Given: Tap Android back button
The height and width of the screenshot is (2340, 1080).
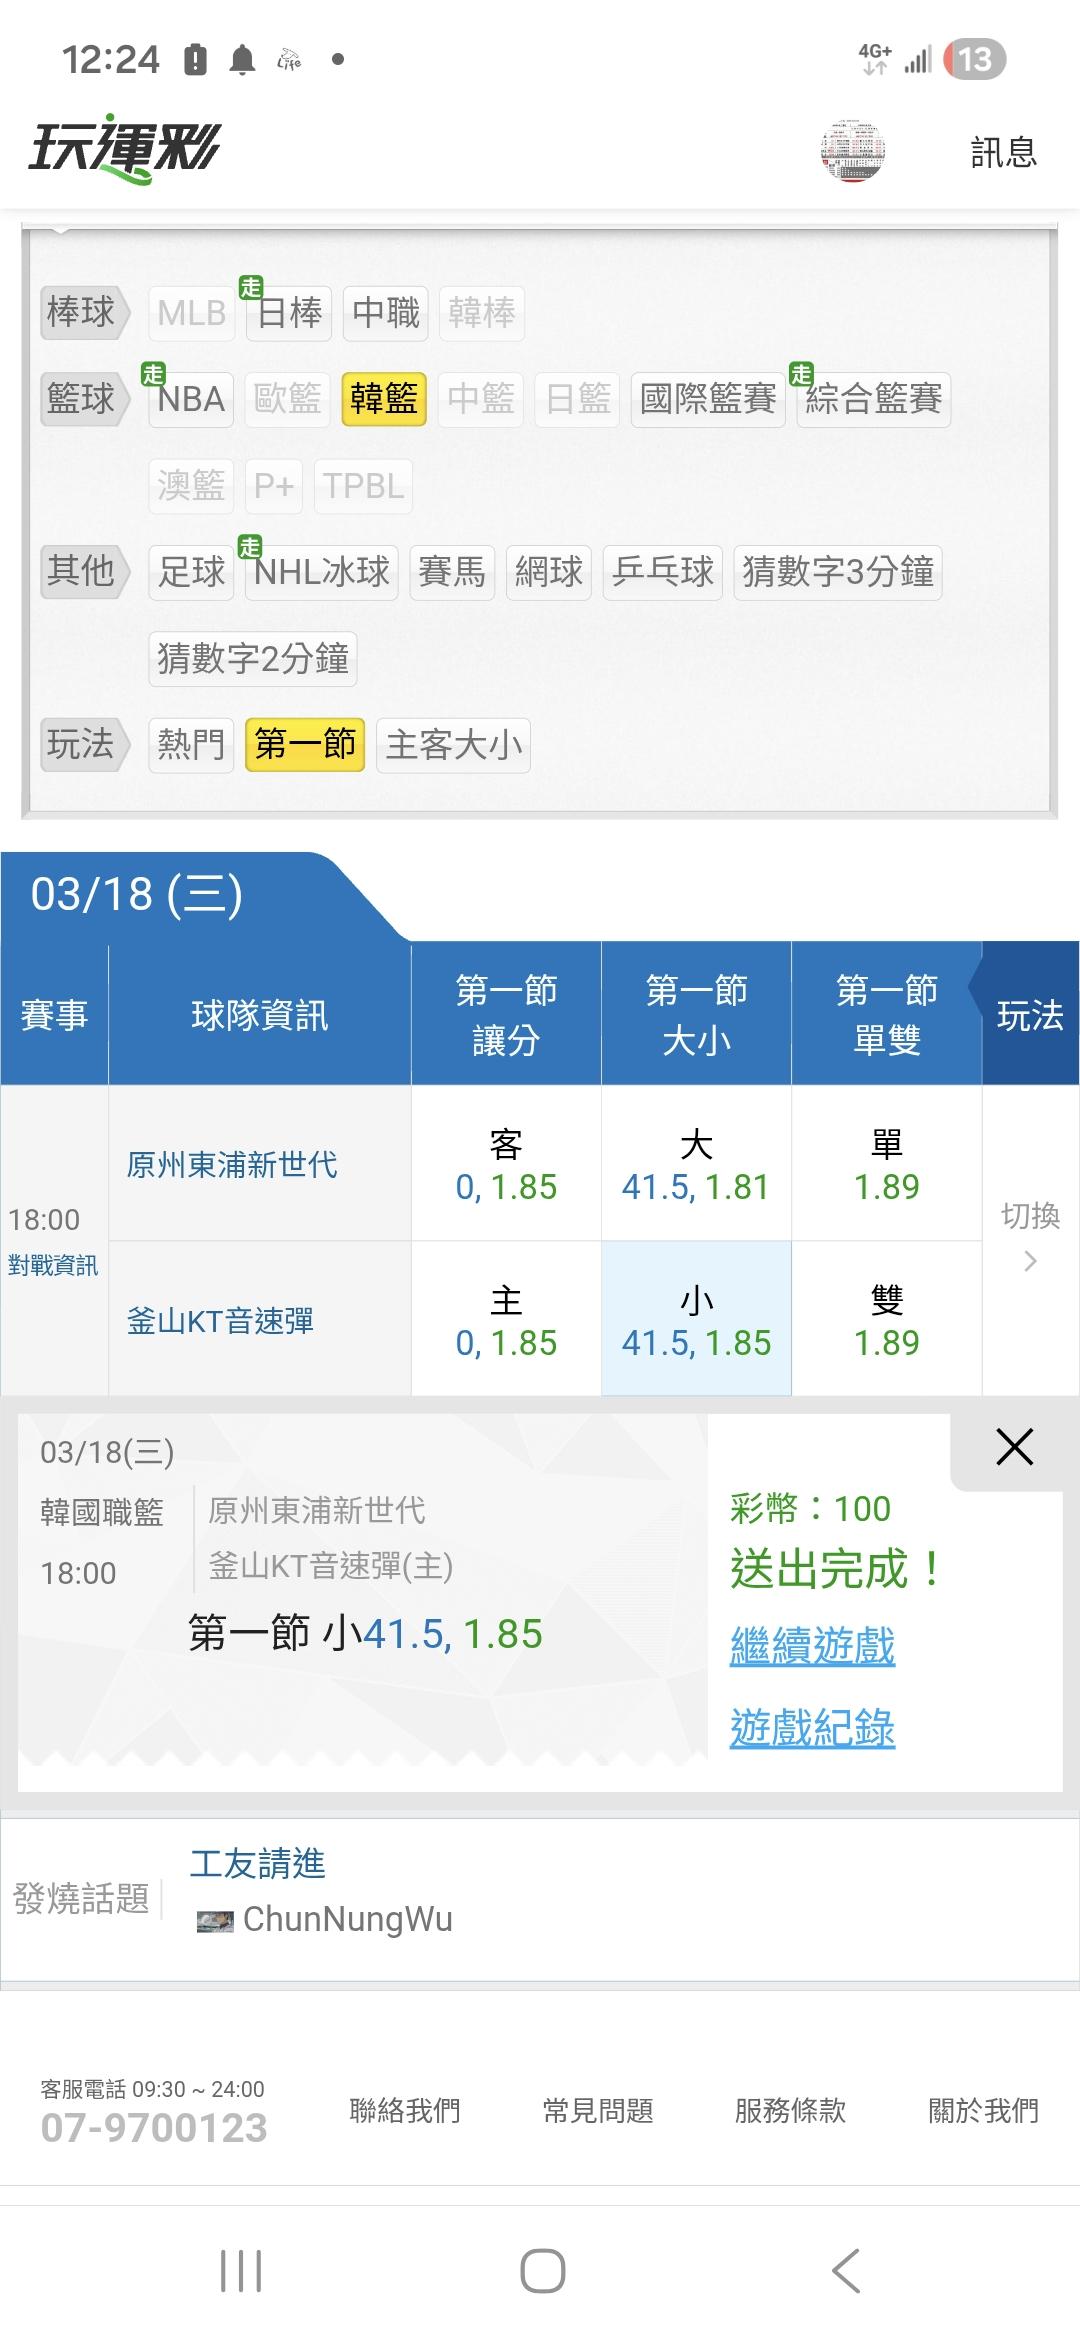Looking at the screenshot, I should point(846,2271).
